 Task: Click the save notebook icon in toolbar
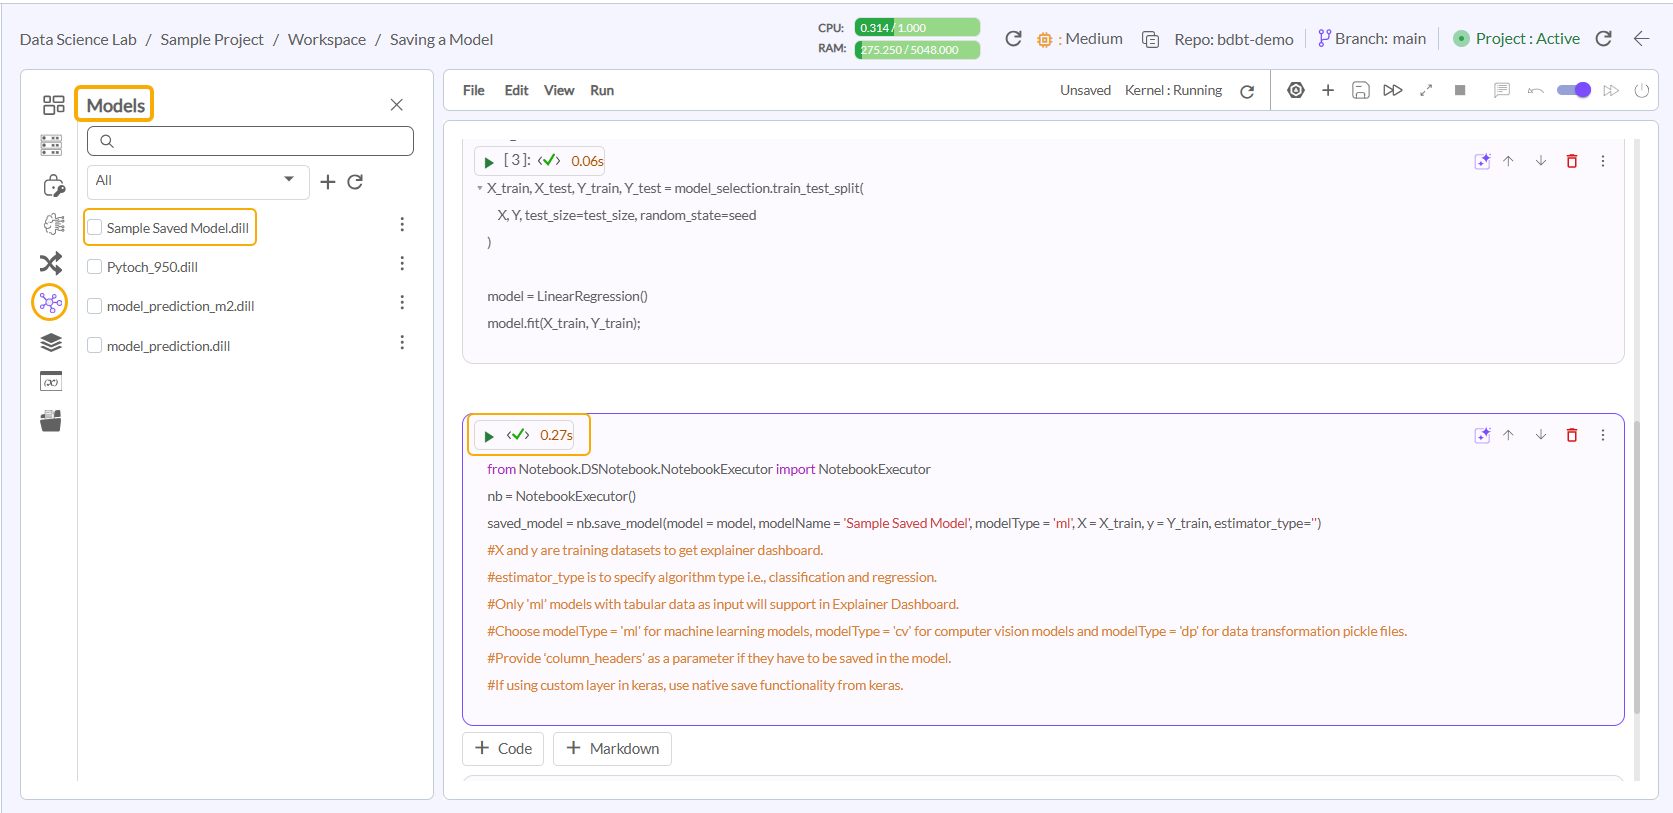point(1360,90)
